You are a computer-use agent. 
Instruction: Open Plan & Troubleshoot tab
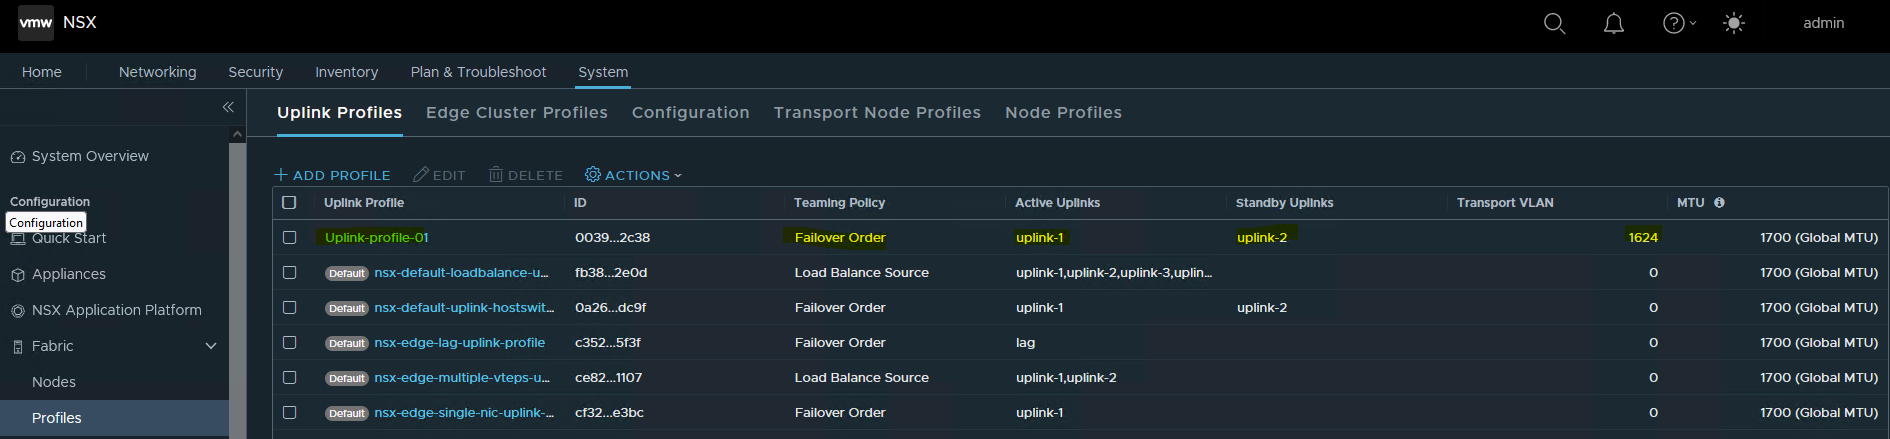(x=478, y=72)
